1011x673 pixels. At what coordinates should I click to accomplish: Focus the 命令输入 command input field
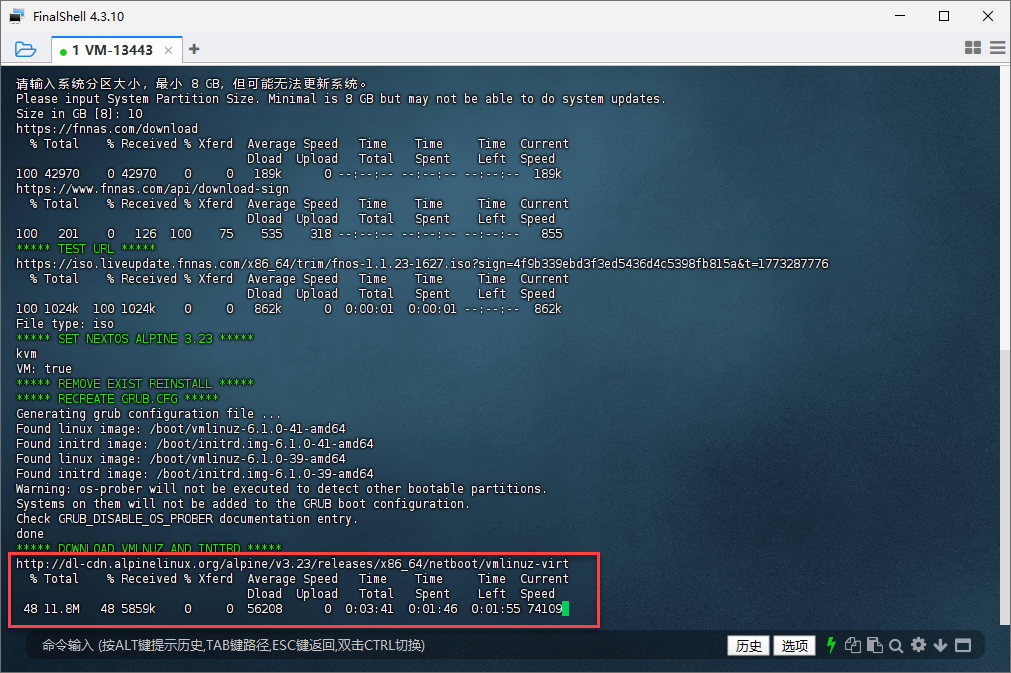pos(380,645)
